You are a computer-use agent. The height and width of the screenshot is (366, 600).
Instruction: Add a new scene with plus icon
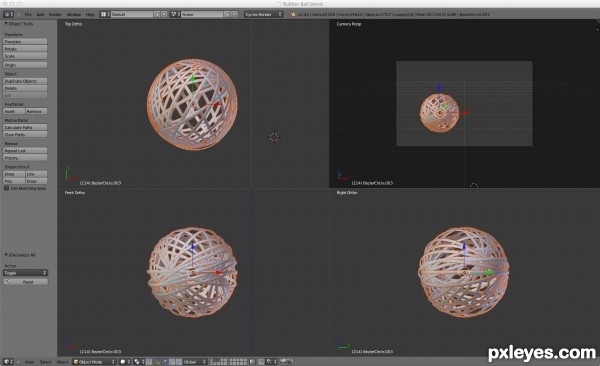pos(227,14)
